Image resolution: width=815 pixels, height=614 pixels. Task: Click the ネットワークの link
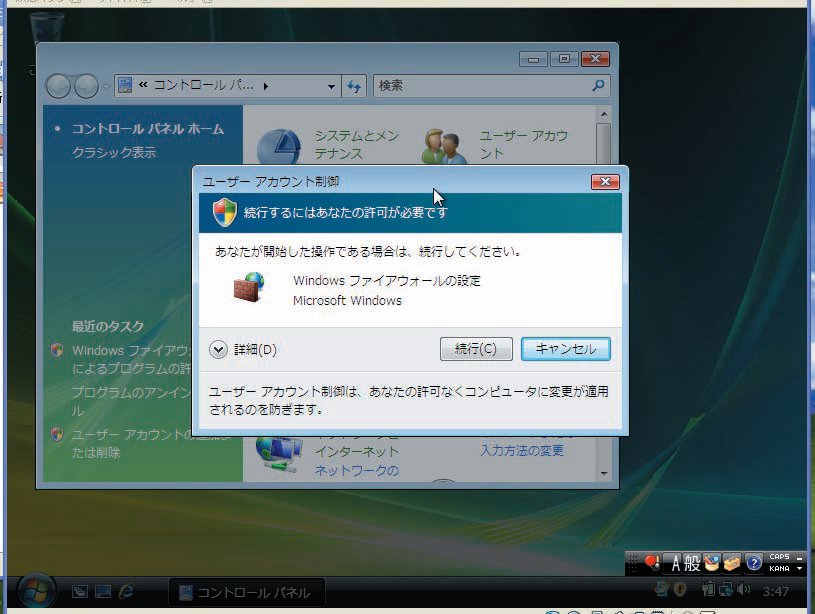pyautogui.click(x=357, y=471)
